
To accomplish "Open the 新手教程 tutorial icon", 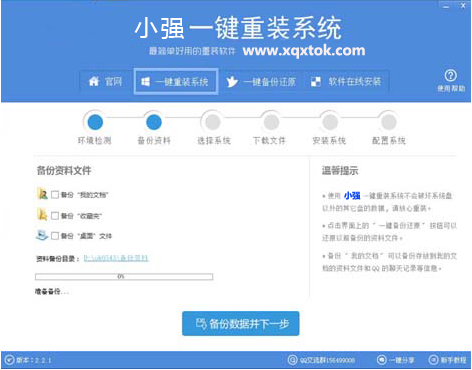I will click(433, 360).
